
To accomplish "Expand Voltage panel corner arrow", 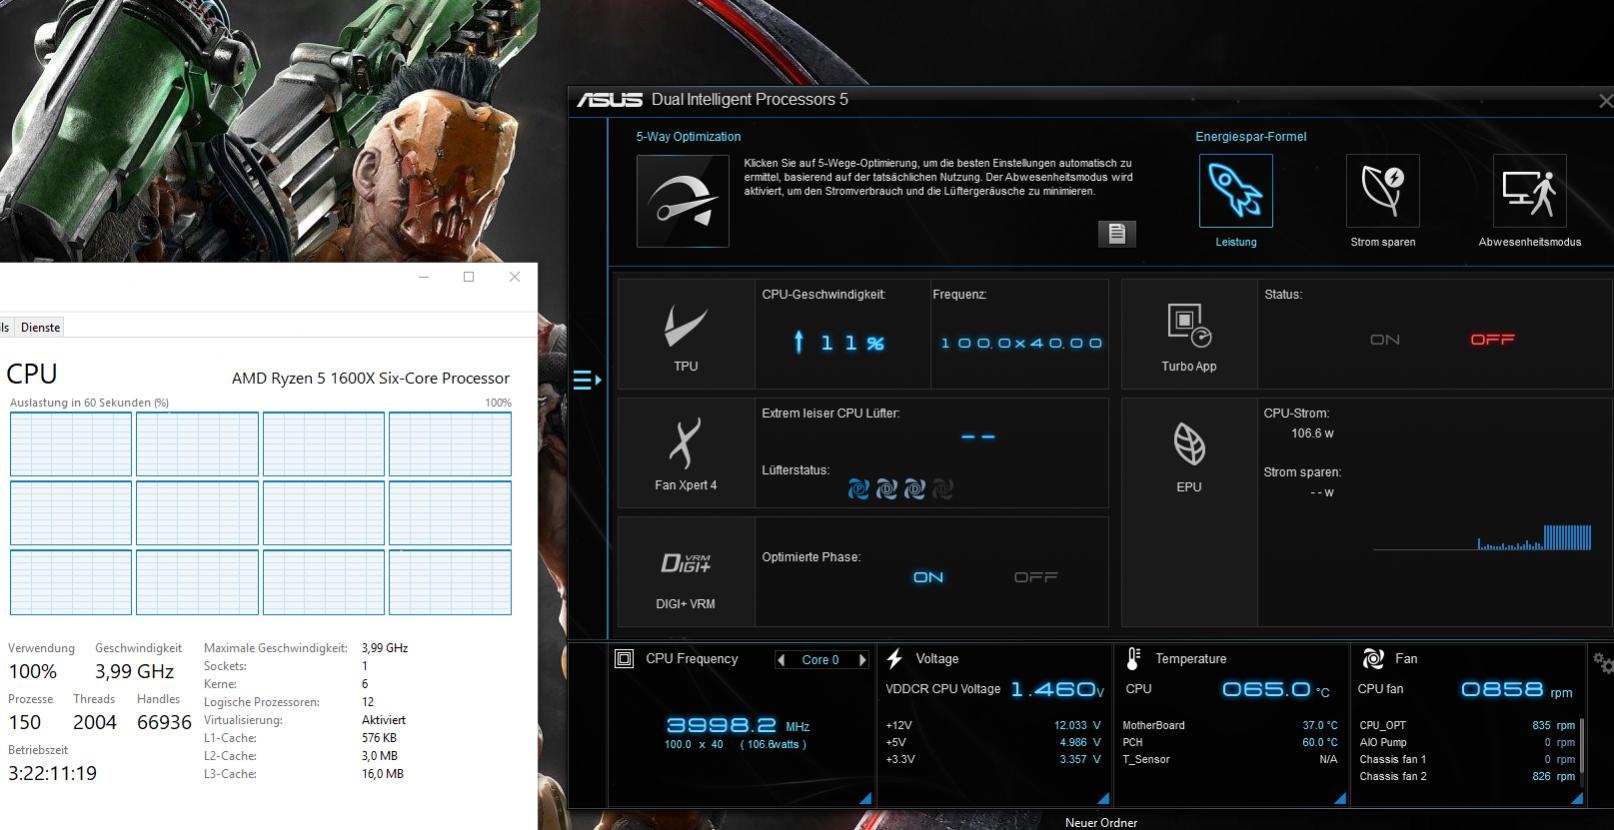I will (1103, 798).
